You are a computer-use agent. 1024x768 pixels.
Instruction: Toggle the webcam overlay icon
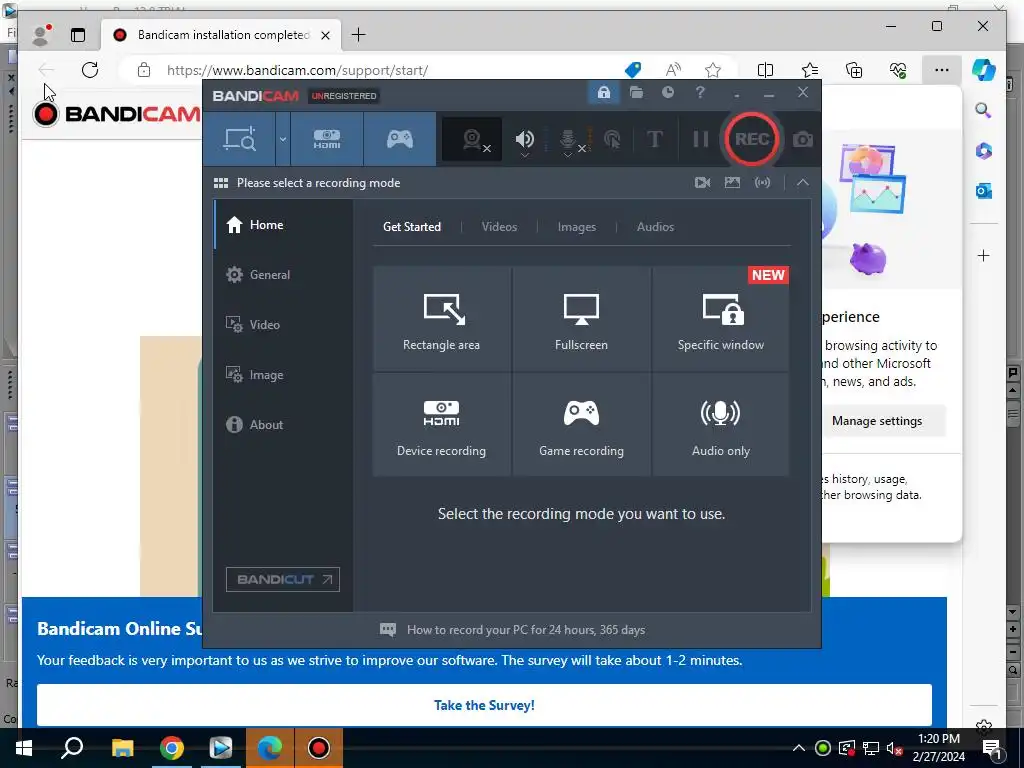(472, 139)
